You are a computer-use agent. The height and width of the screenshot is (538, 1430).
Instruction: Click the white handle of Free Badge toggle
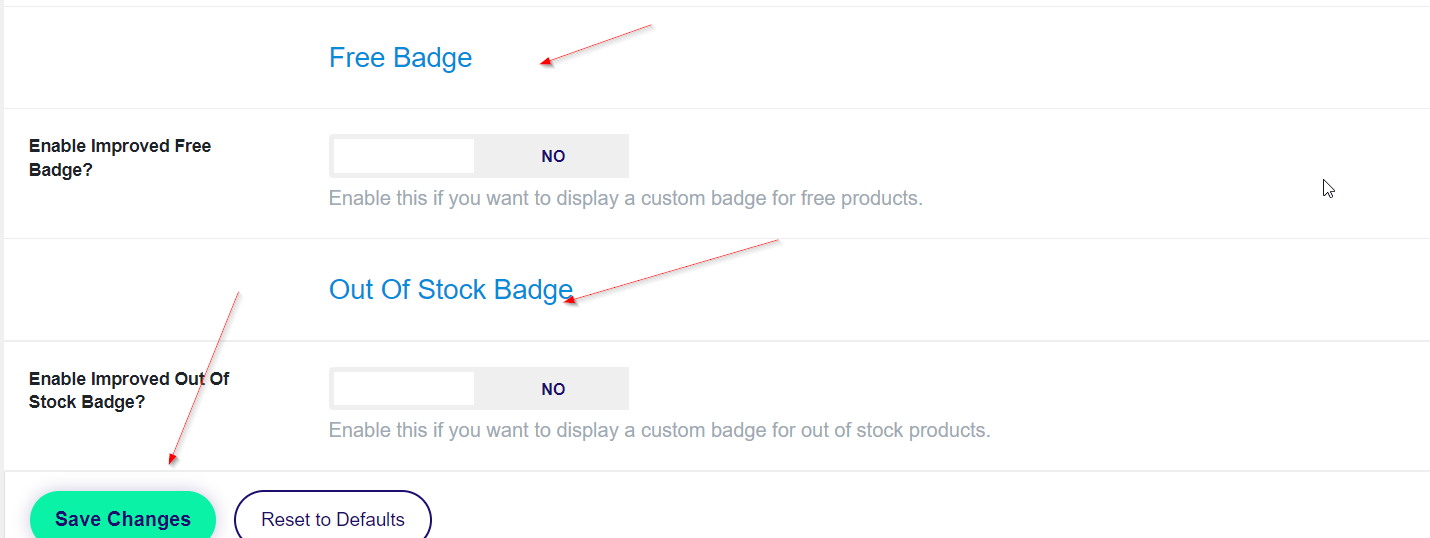pyautogui.click(x=404, y=156)
